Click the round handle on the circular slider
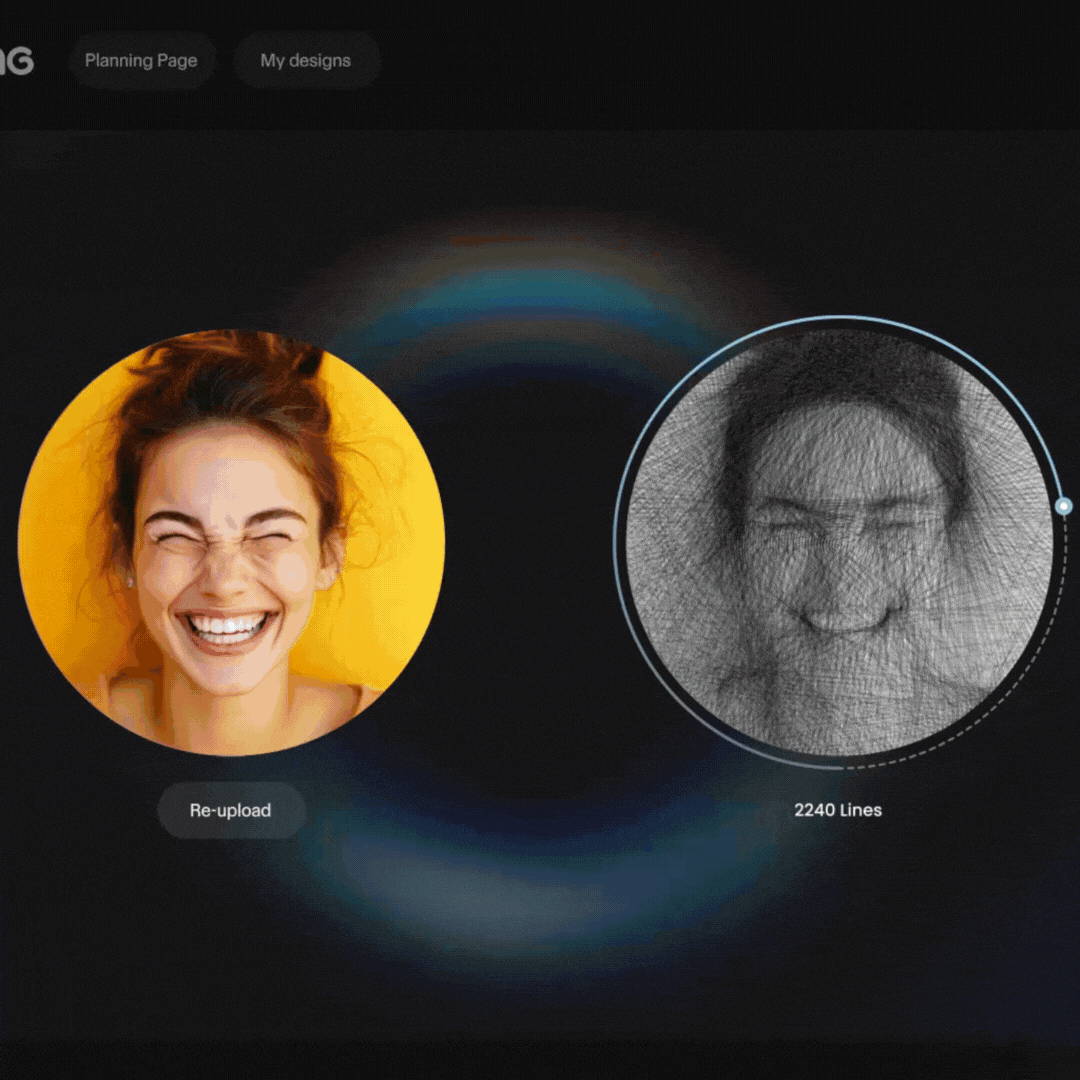The image size is (1080, 1080). pos(1063,507)
